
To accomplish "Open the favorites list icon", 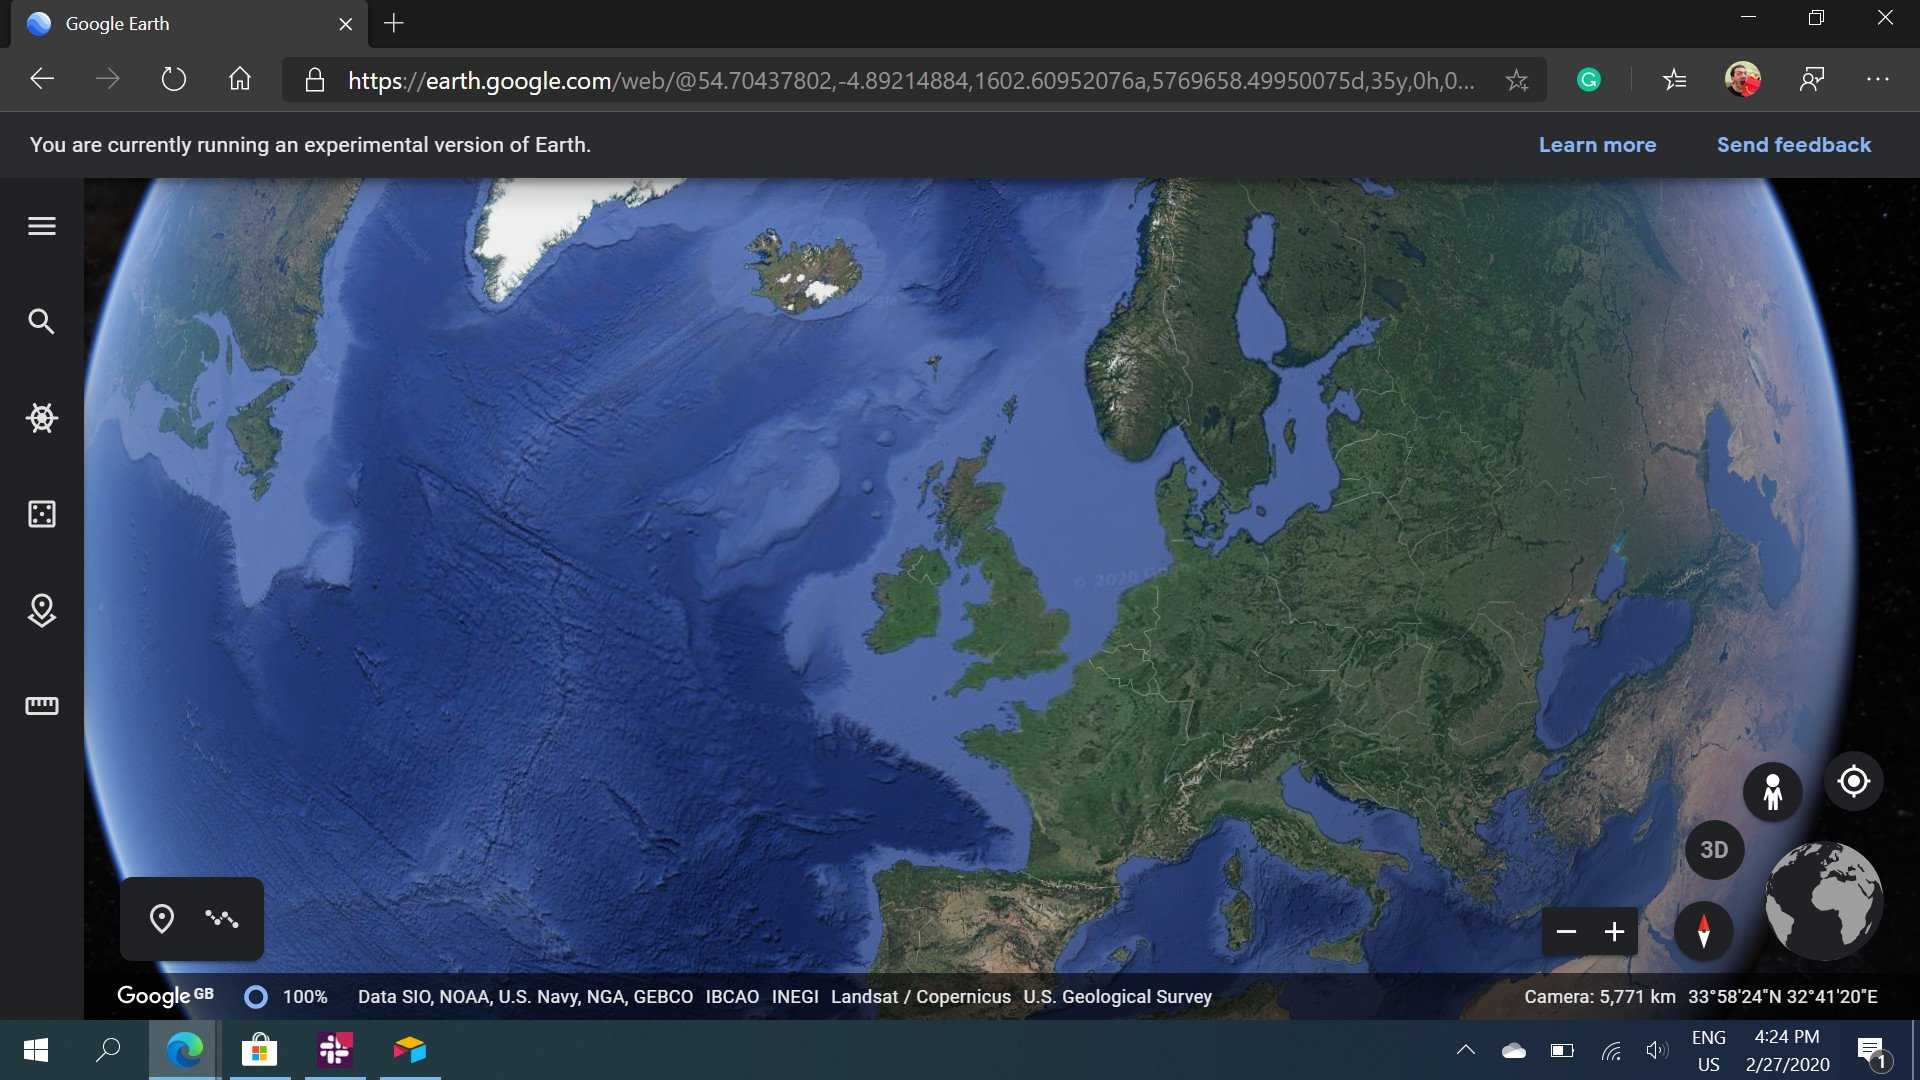I will [1675, 80].
